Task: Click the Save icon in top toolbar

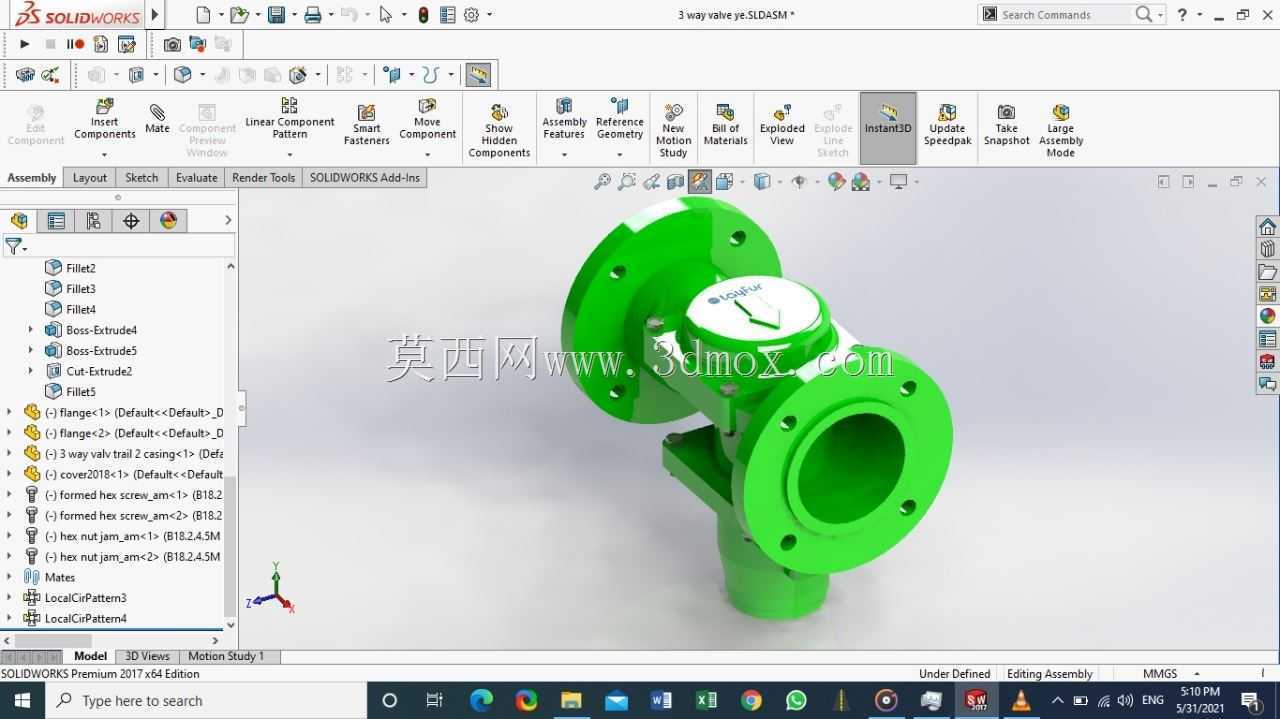Action: tap(277, 15)
